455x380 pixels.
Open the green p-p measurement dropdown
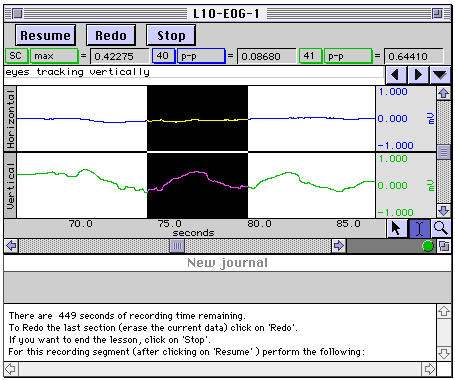pyautogui.click(x=348, y=56)
